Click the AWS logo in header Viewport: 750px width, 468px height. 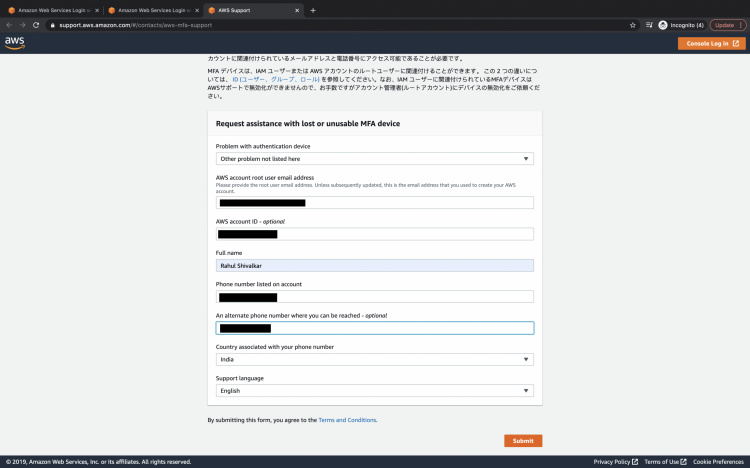click(x=15, y=43)
